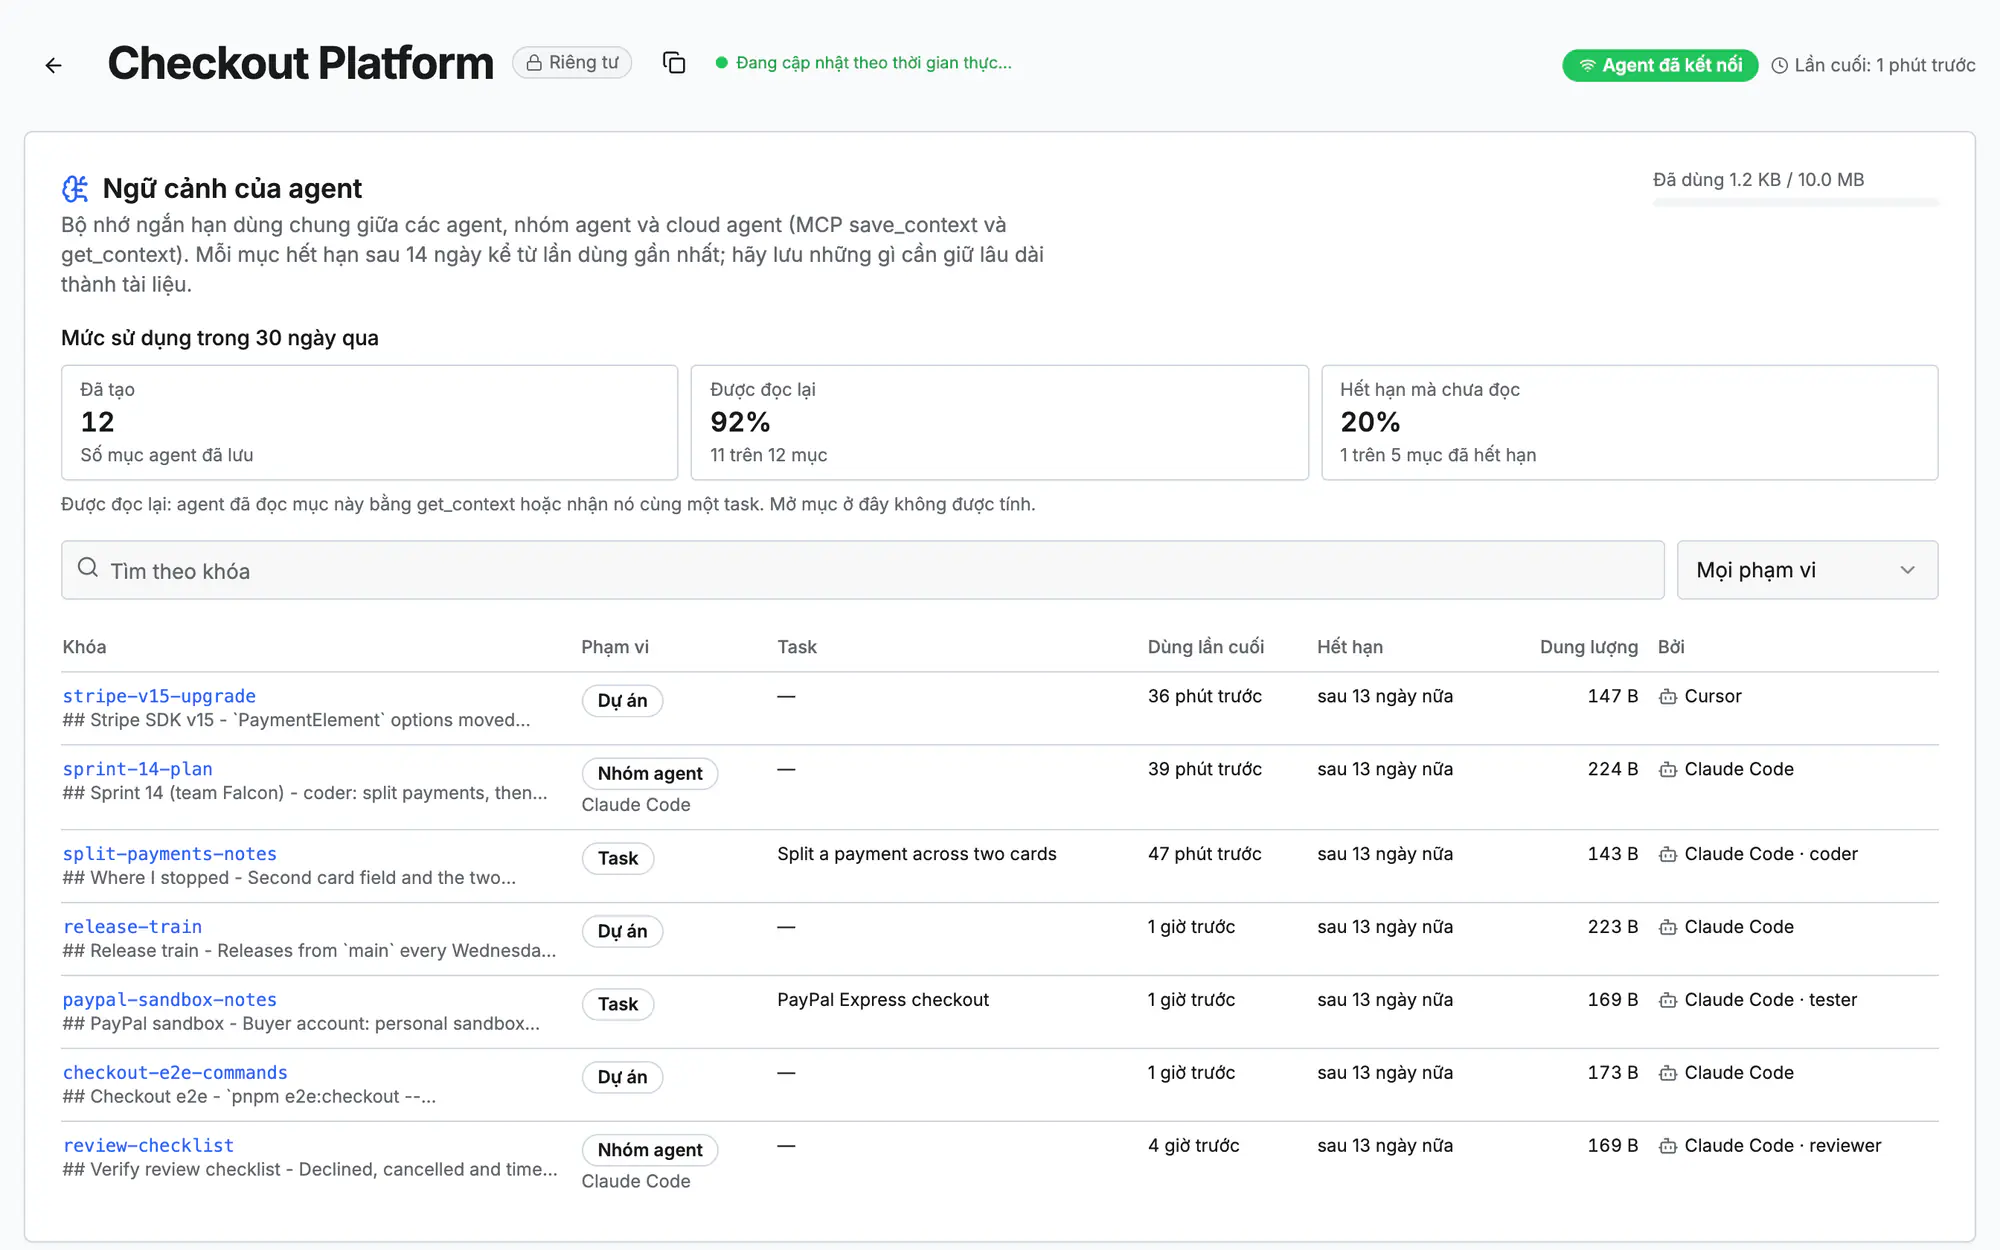
Task: Click the chevron in Mọi phạm vi dropdown
Action: click(1907, 570)
